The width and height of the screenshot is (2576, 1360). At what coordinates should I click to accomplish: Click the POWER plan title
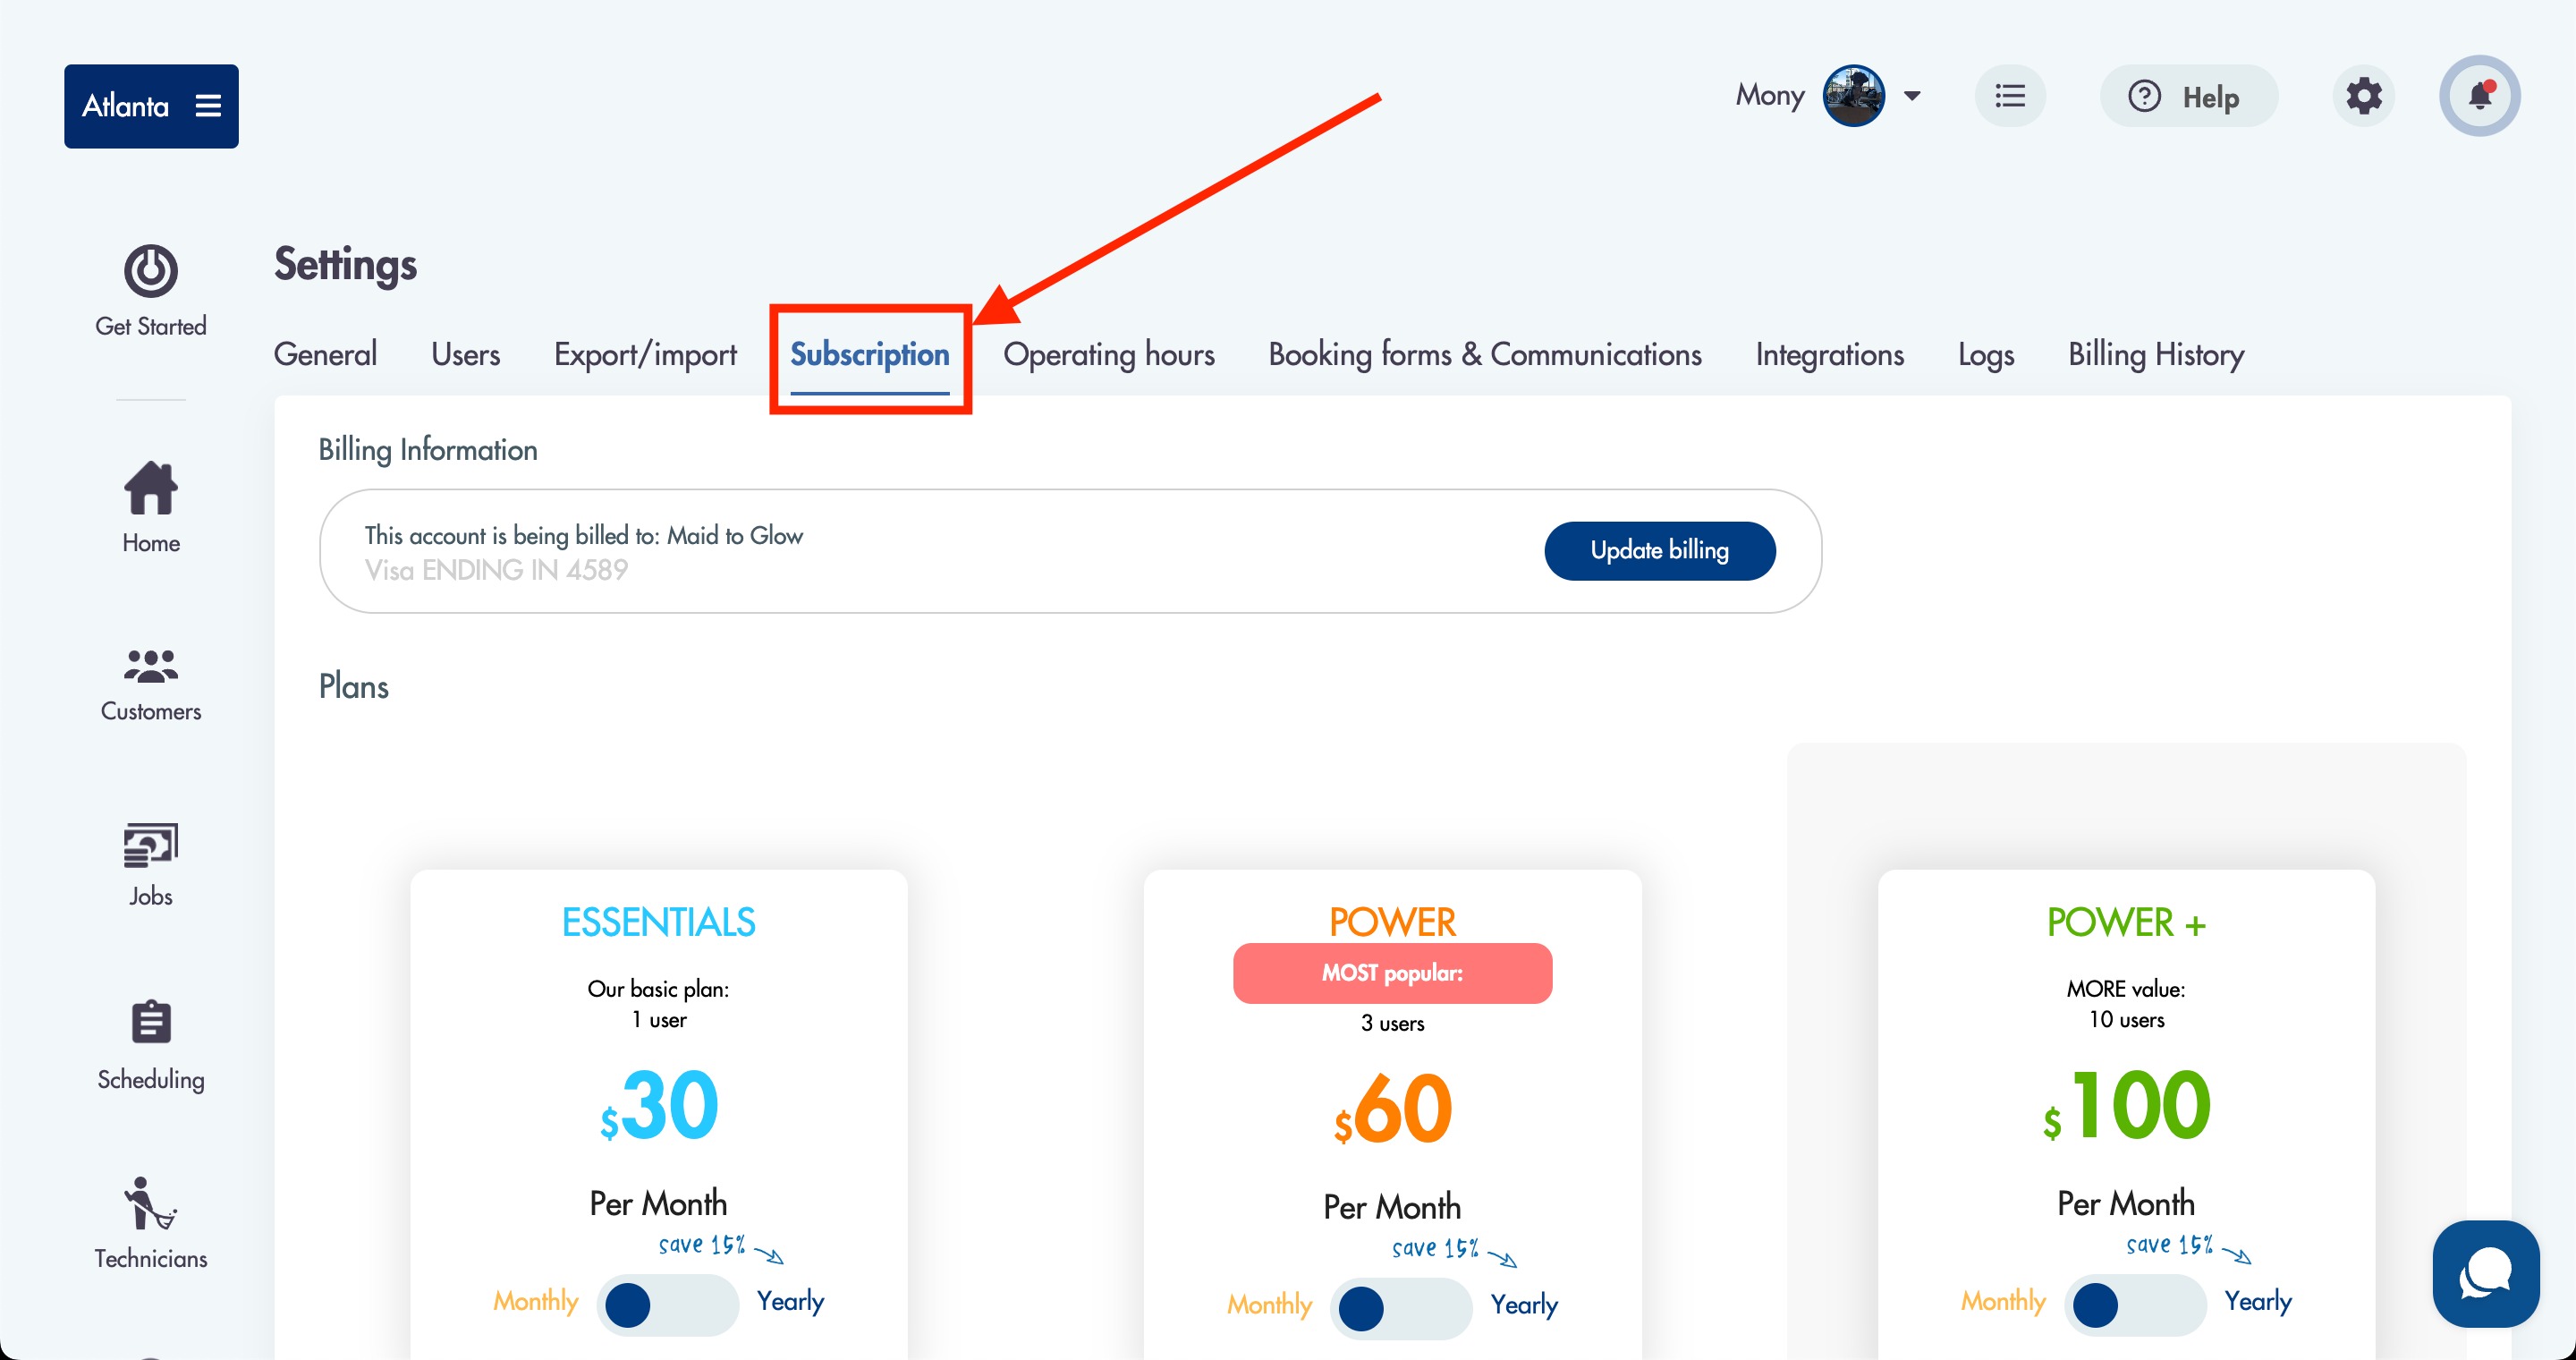(1392, 922)
